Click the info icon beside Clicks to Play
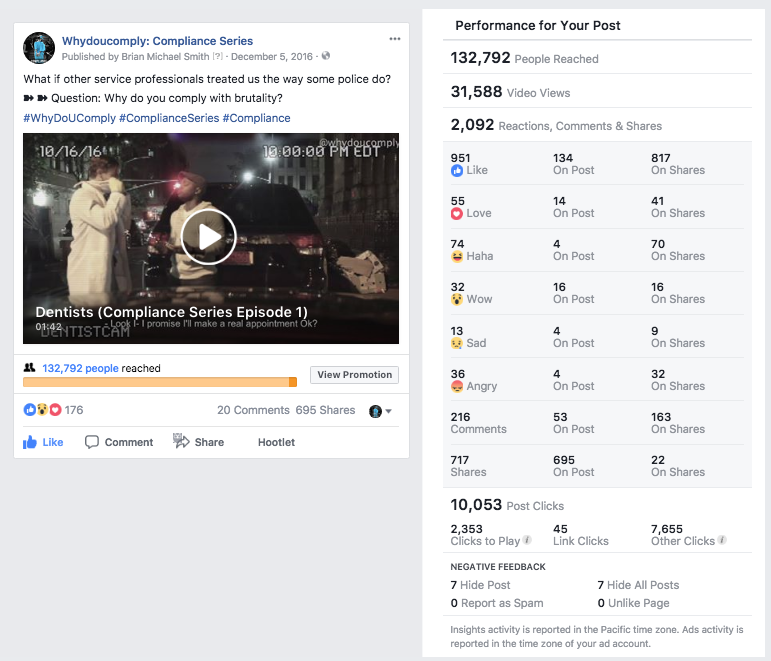Screen dimensions: 771x661 pyautogui.click(x=527, y=541)
